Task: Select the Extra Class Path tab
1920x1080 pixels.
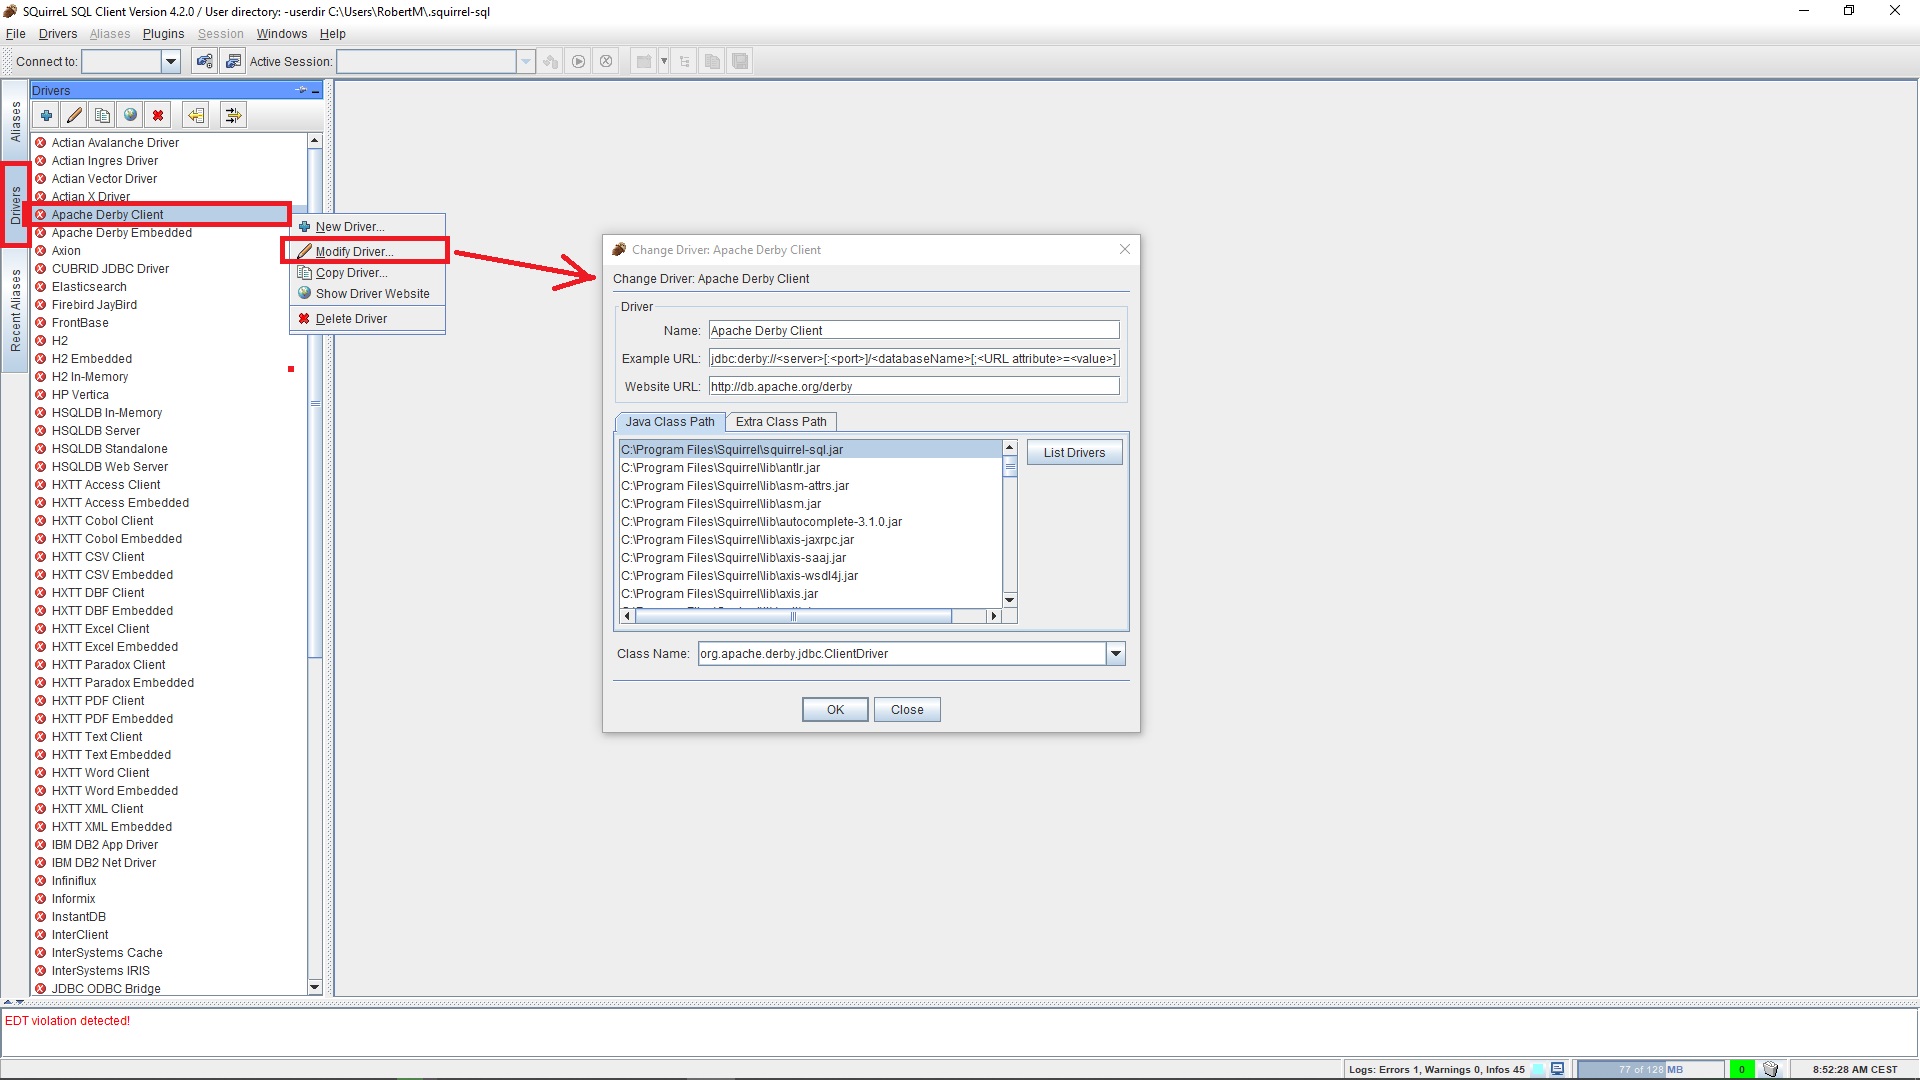Action: (x=779, y=421)
